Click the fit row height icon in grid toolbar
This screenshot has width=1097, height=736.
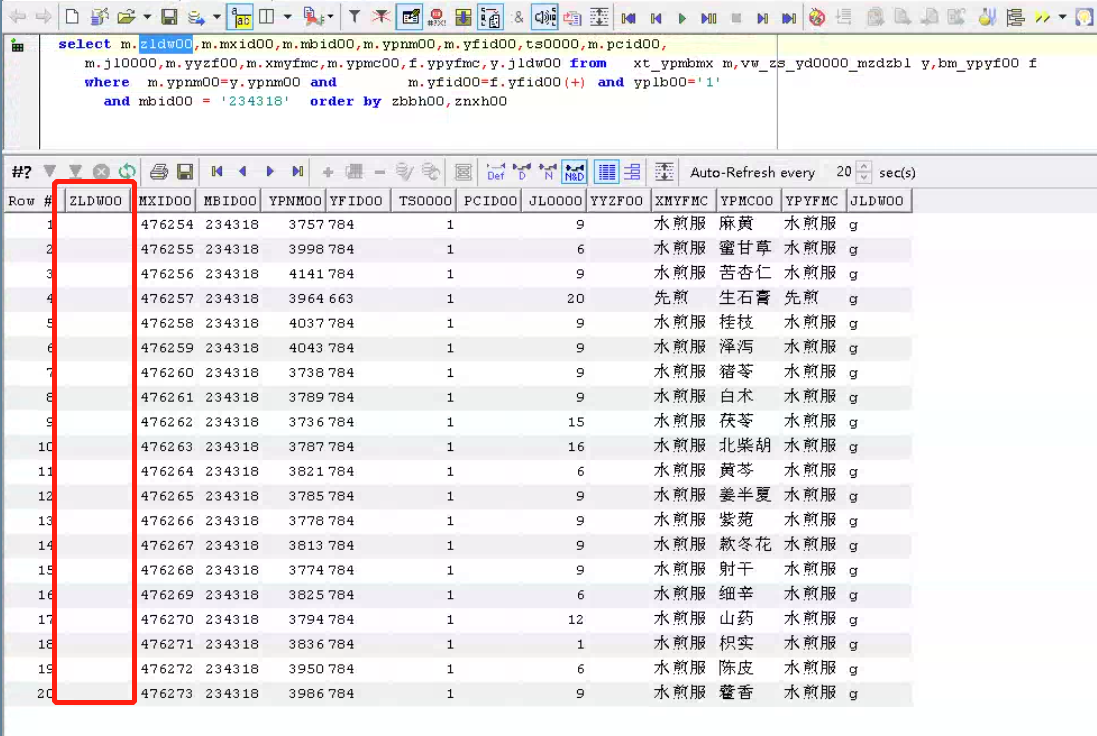[x=664, y=171]
